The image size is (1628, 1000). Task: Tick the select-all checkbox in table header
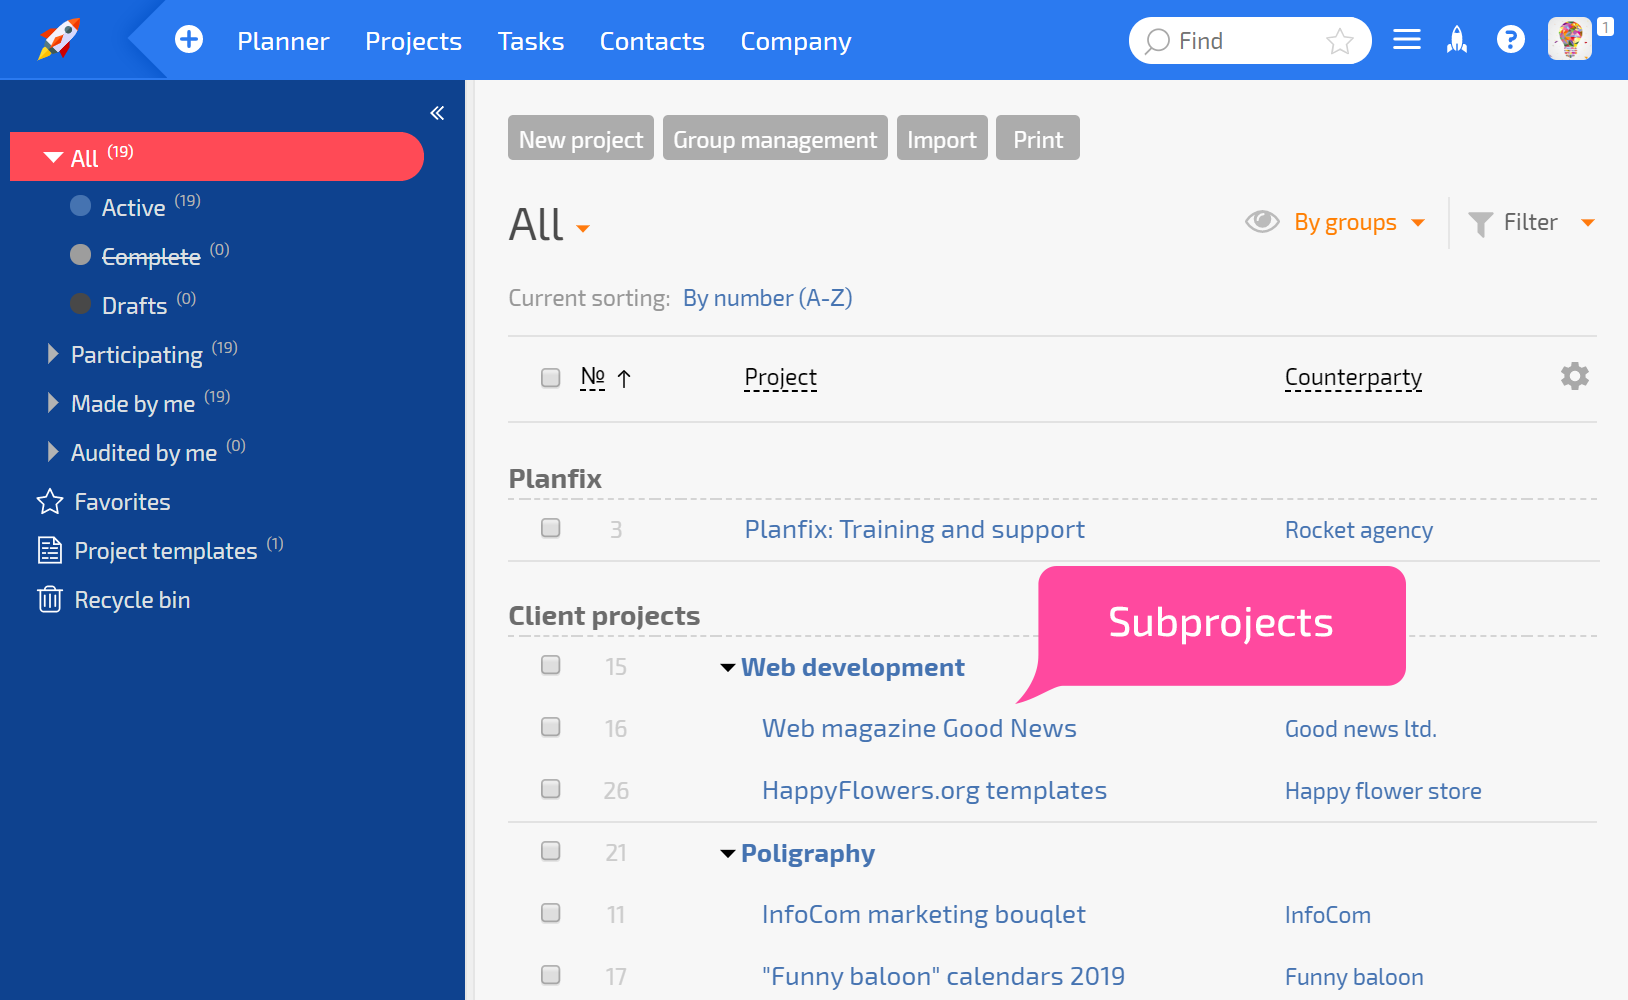(550, 377)
